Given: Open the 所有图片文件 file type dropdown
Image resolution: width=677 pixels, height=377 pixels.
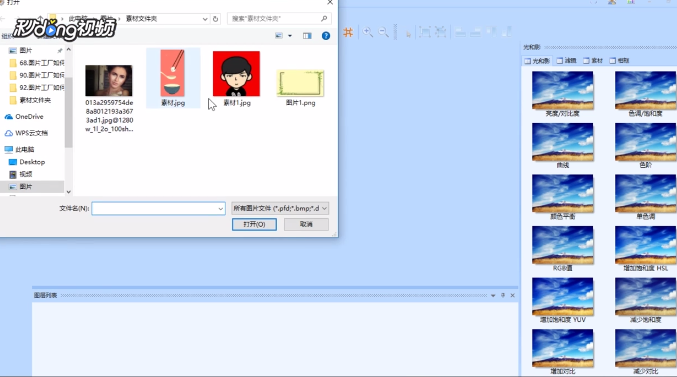Looking at the screenshot, I should [280, 209].
